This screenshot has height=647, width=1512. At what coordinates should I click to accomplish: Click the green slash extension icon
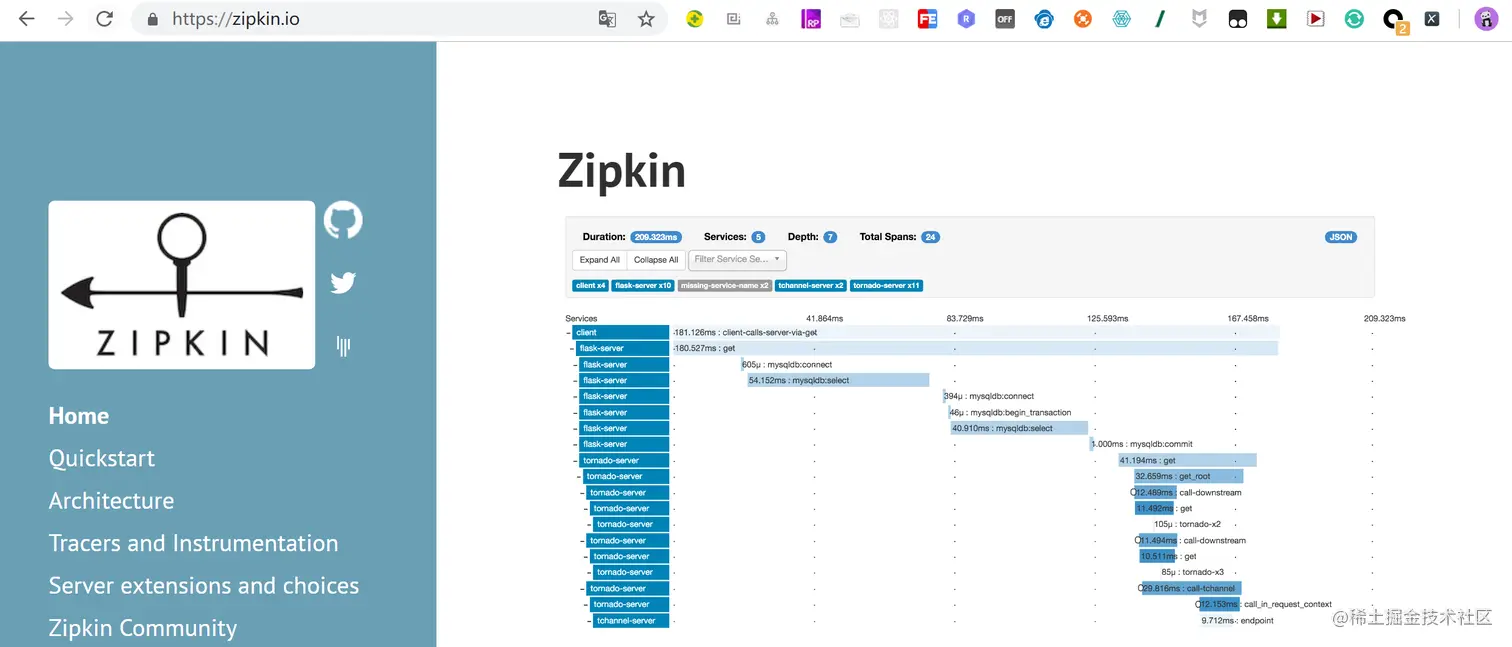coord(1160,19)
